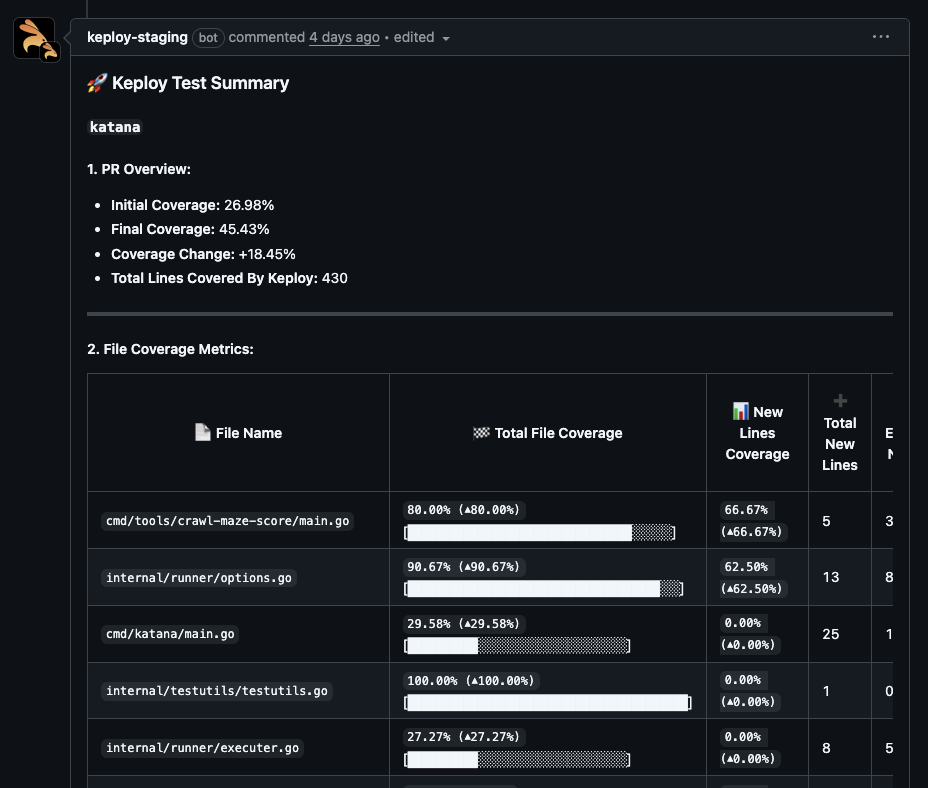Image resolution: width=928 pixels, height=788 pixels.
Task: Select the Coverage Change +18.45% line
Action: (x=203, y=254)
